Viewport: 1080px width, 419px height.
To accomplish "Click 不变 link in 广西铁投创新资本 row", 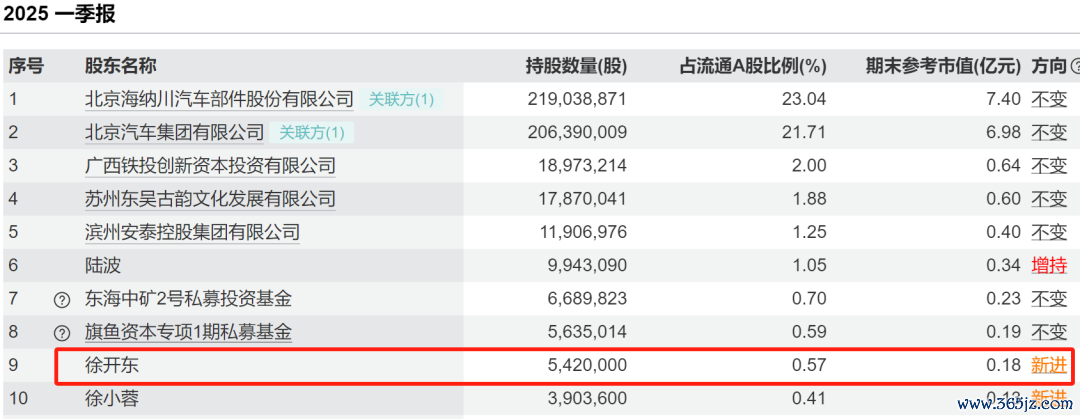I will pyautogui.click(x=1049, y=166).
